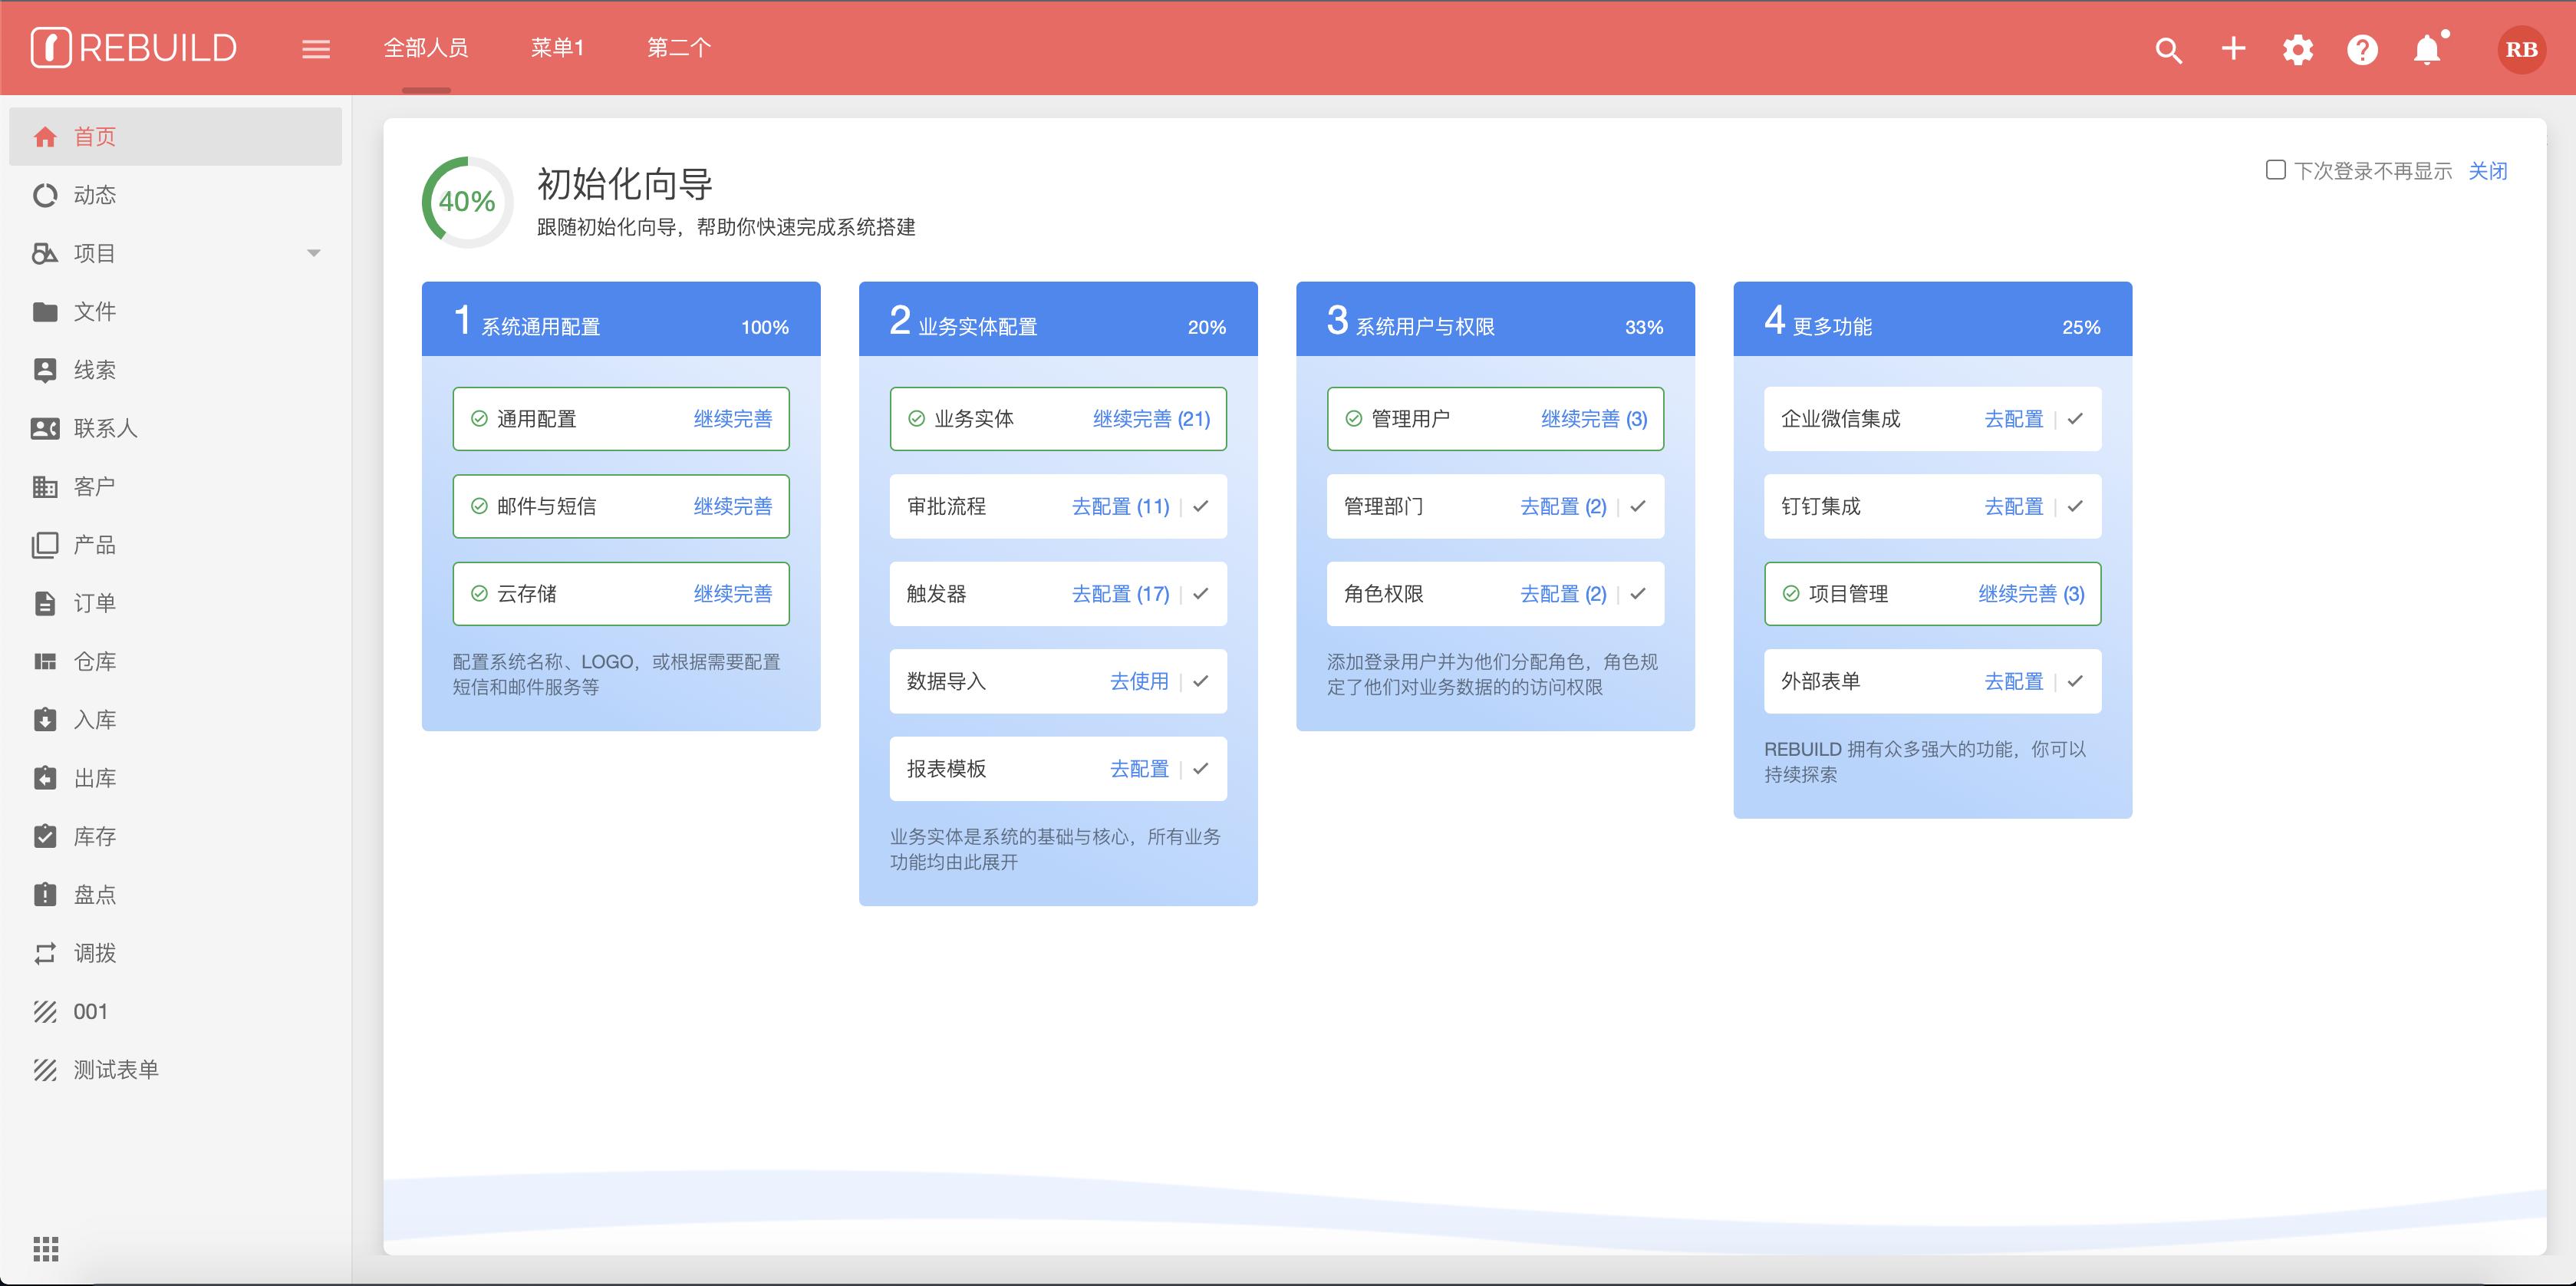This screenshot has width=2576, height=1286.
Task: Open the settings gear icon
Action: pyautogui.click(x=2298, y=50)
